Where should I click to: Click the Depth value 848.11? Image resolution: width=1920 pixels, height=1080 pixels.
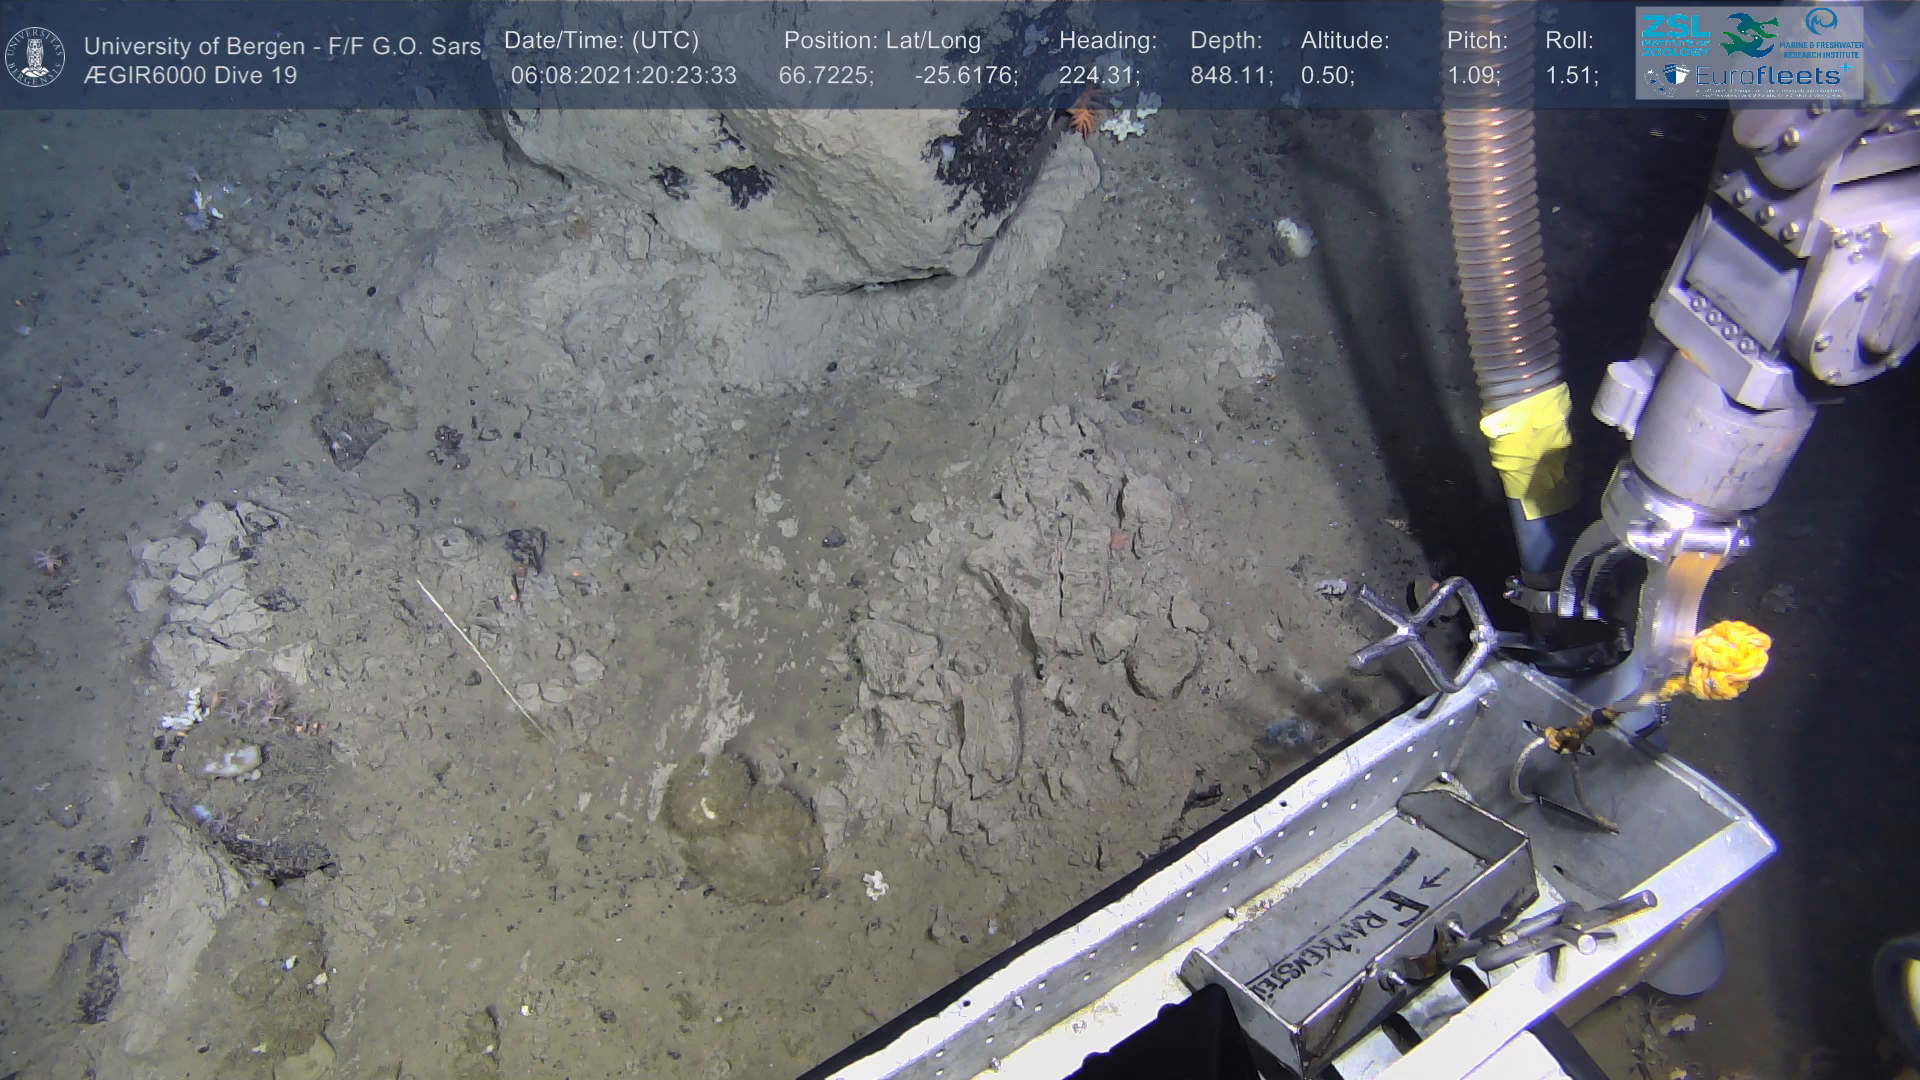(1230, 76)
